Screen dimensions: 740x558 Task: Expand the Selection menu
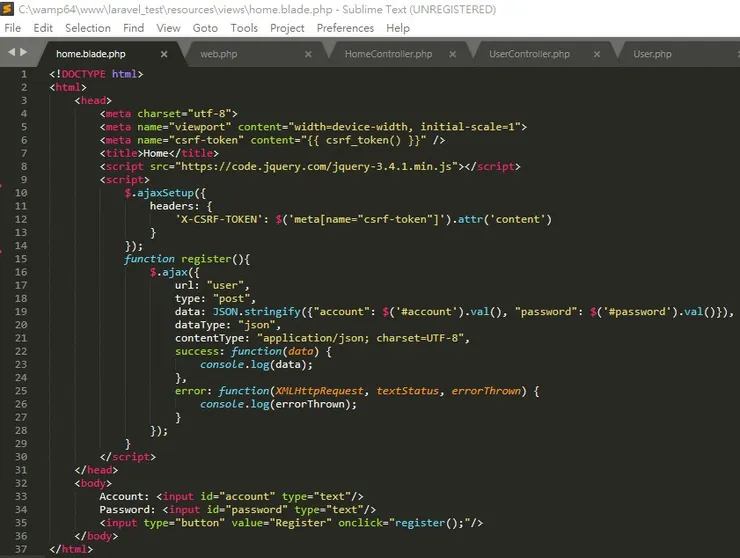[x=88, y=28]
